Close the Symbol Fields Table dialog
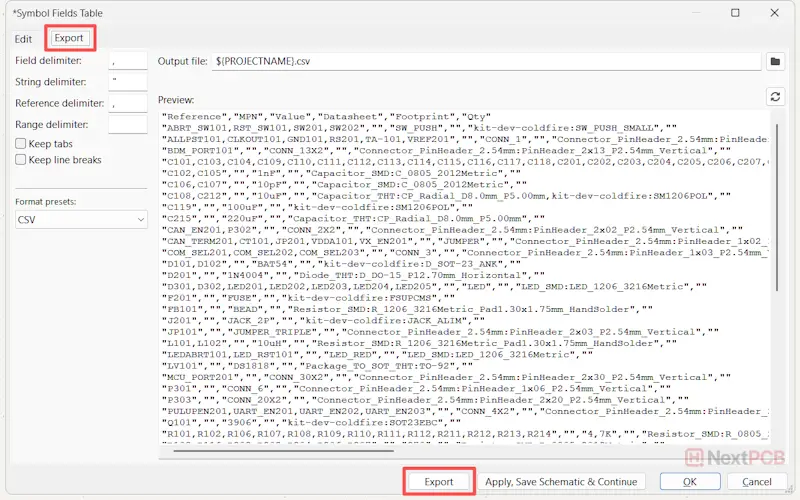Image resolution: width=800 pixels, height=500 pixels. pos(774,13)
